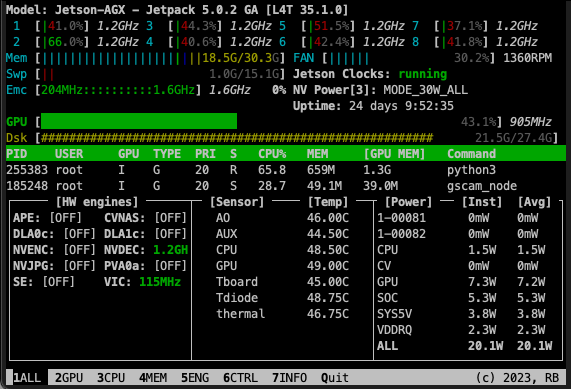The width and height of the screenshot is (571, 389).
Task: Click the (c) 2023, RB credit
Action: 517,378
